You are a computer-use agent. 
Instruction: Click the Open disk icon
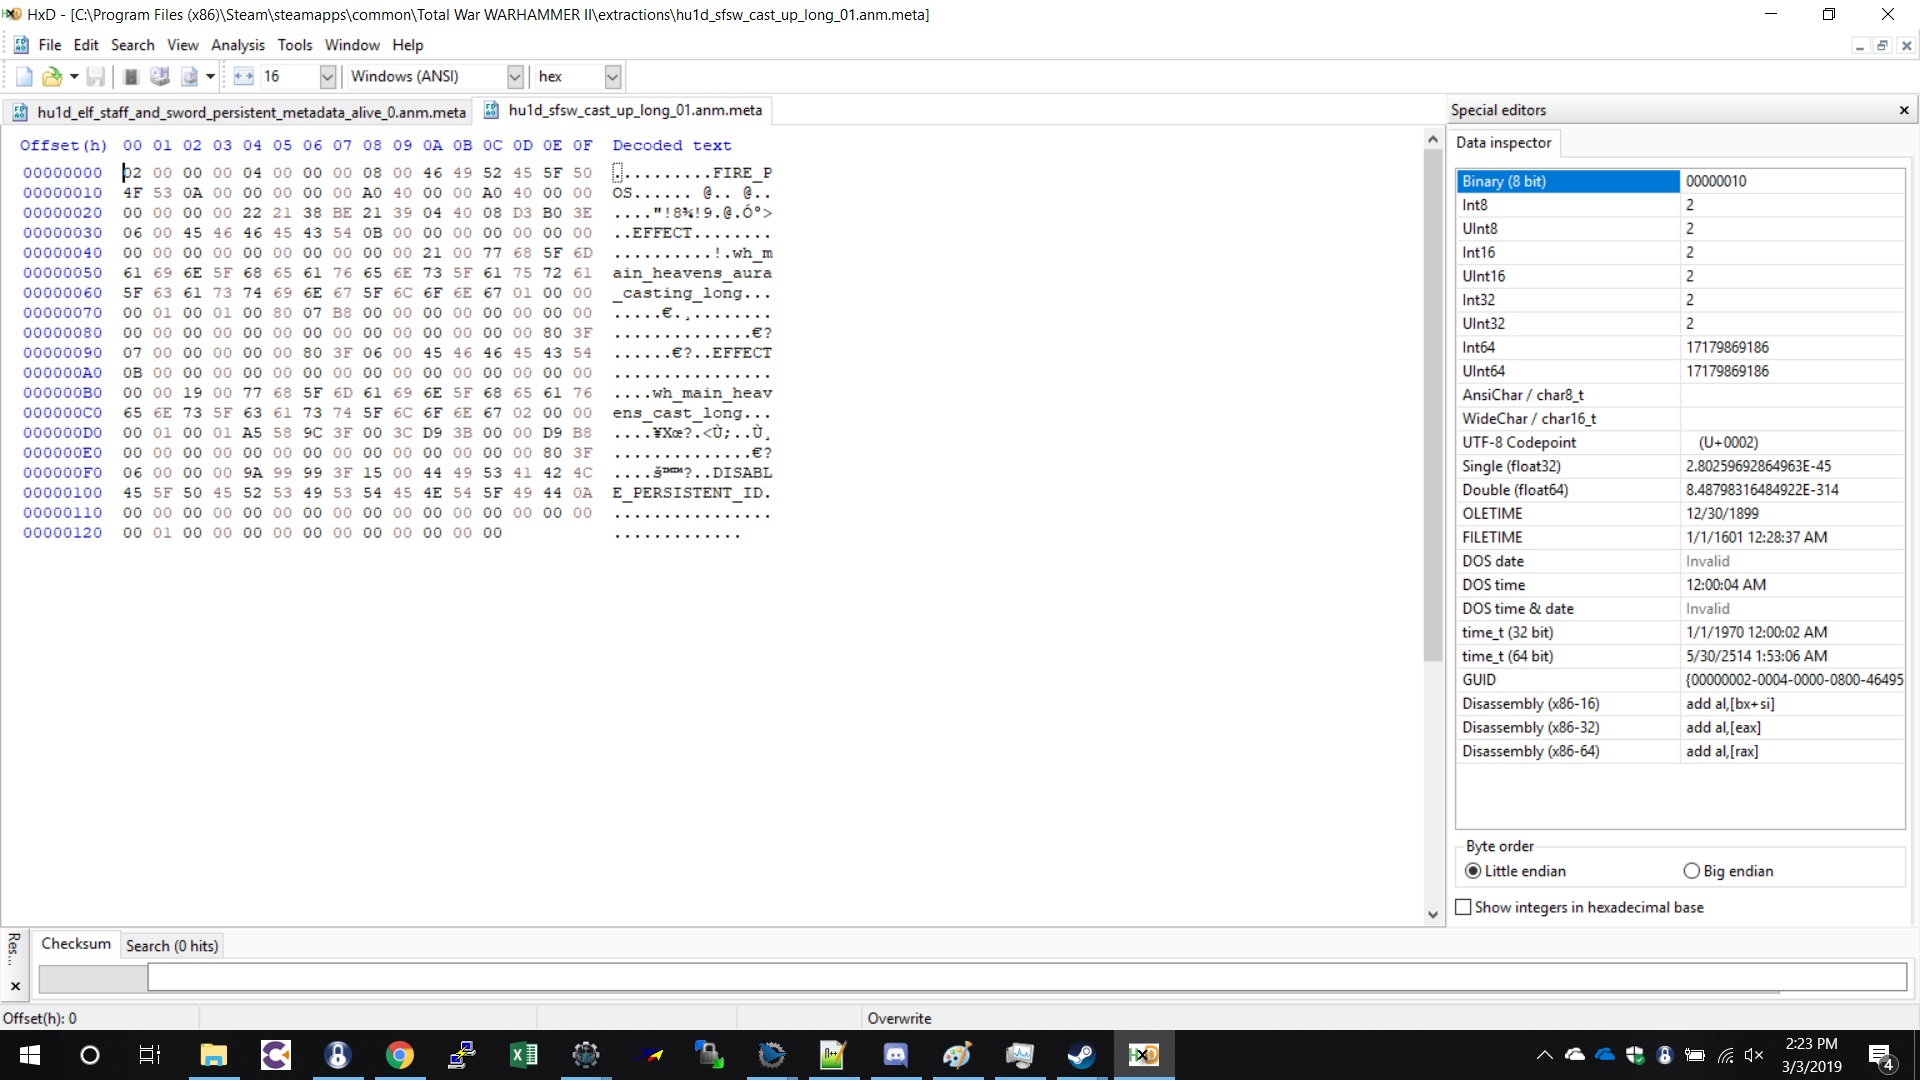pos(159,76)
